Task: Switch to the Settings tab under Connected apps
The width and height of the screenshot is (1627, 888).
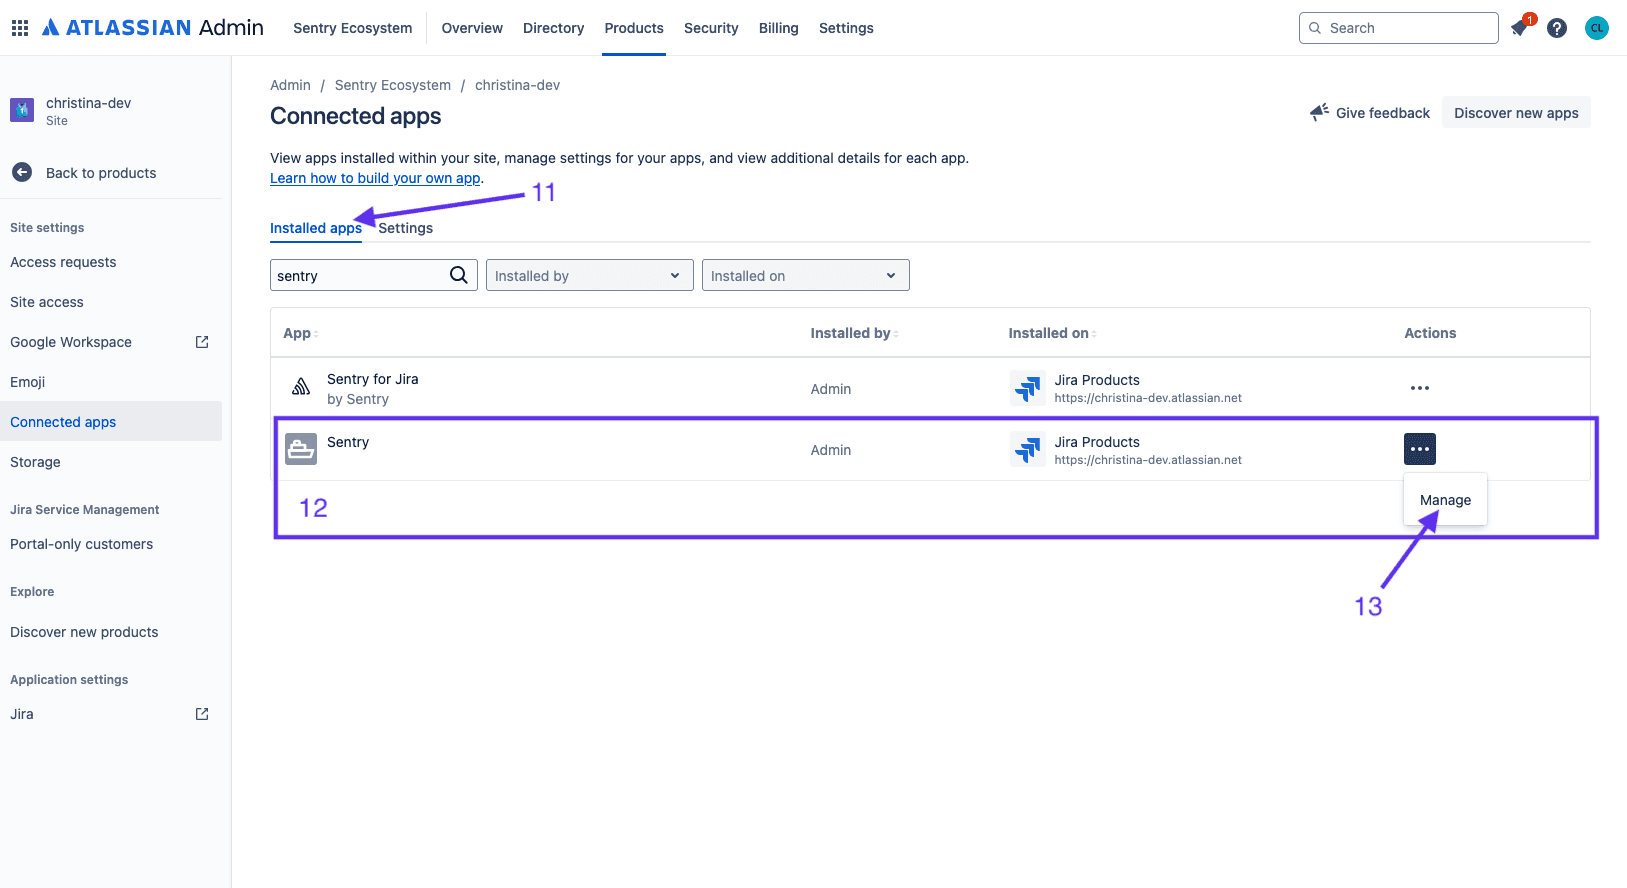Action: [406, 228]
